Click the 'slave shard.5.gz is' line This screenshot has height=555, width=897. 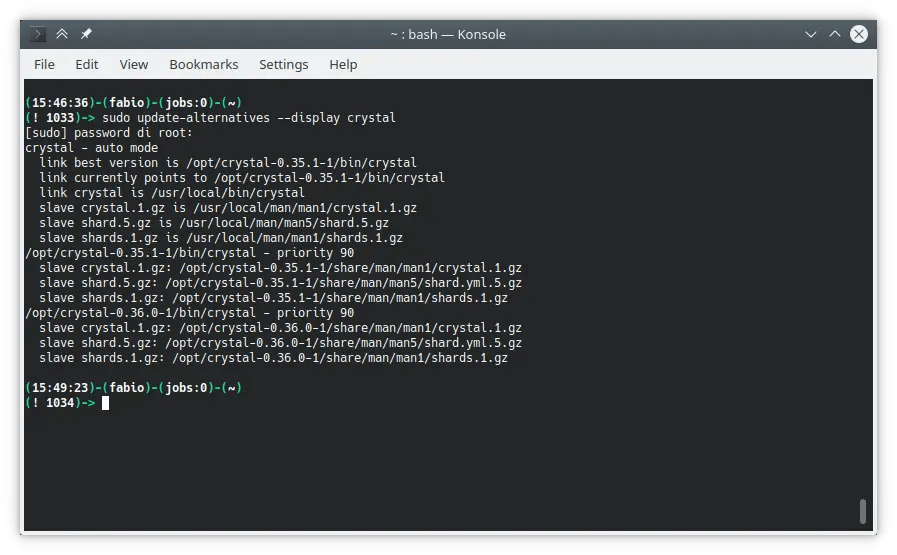point(214,223)
